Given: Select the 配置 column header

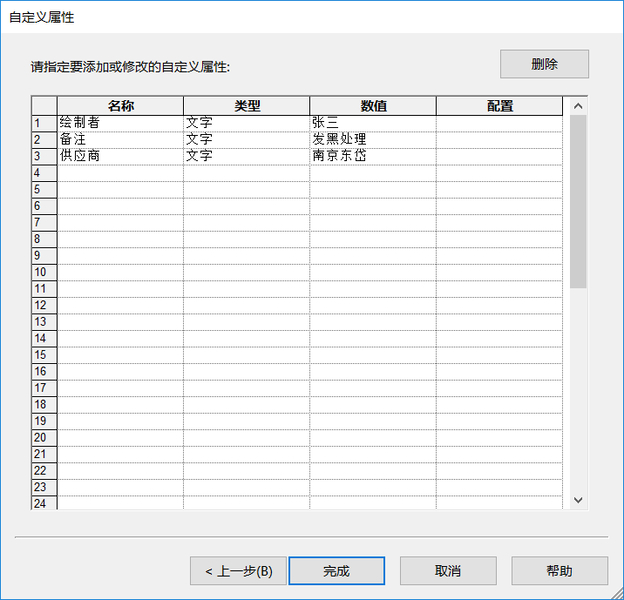Looking at the screenshot, I should [x=500, y=106].
